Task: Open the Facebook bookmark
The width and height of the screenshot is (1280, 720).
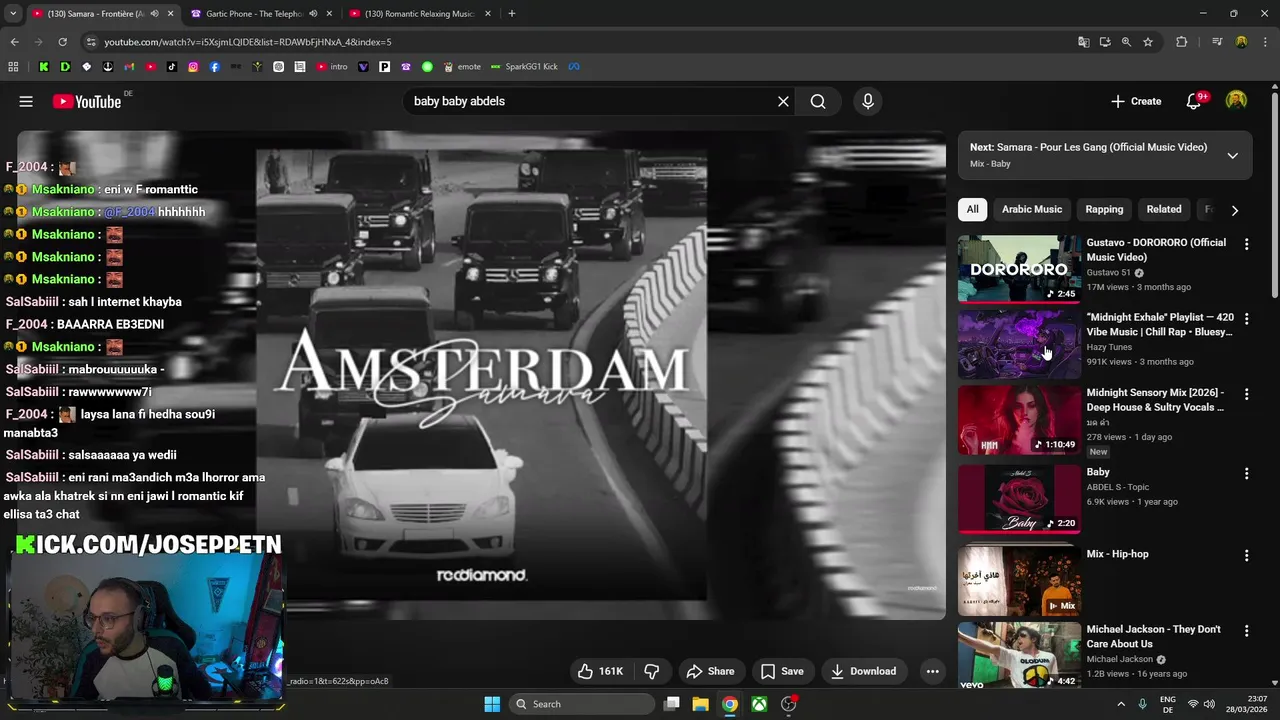Action: click(x=215, y=67)
